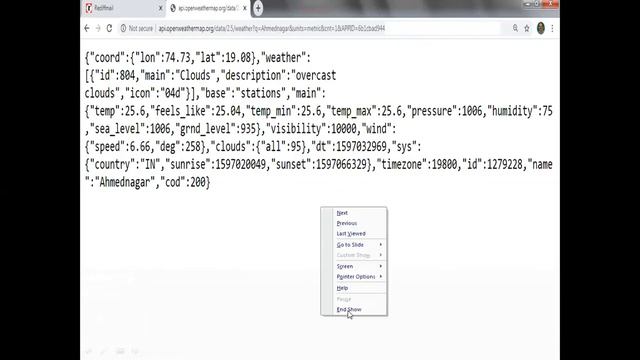Viewport: 640px width, 360px height.
Task: Close the openweathermap tab
Action: point(244,8)
